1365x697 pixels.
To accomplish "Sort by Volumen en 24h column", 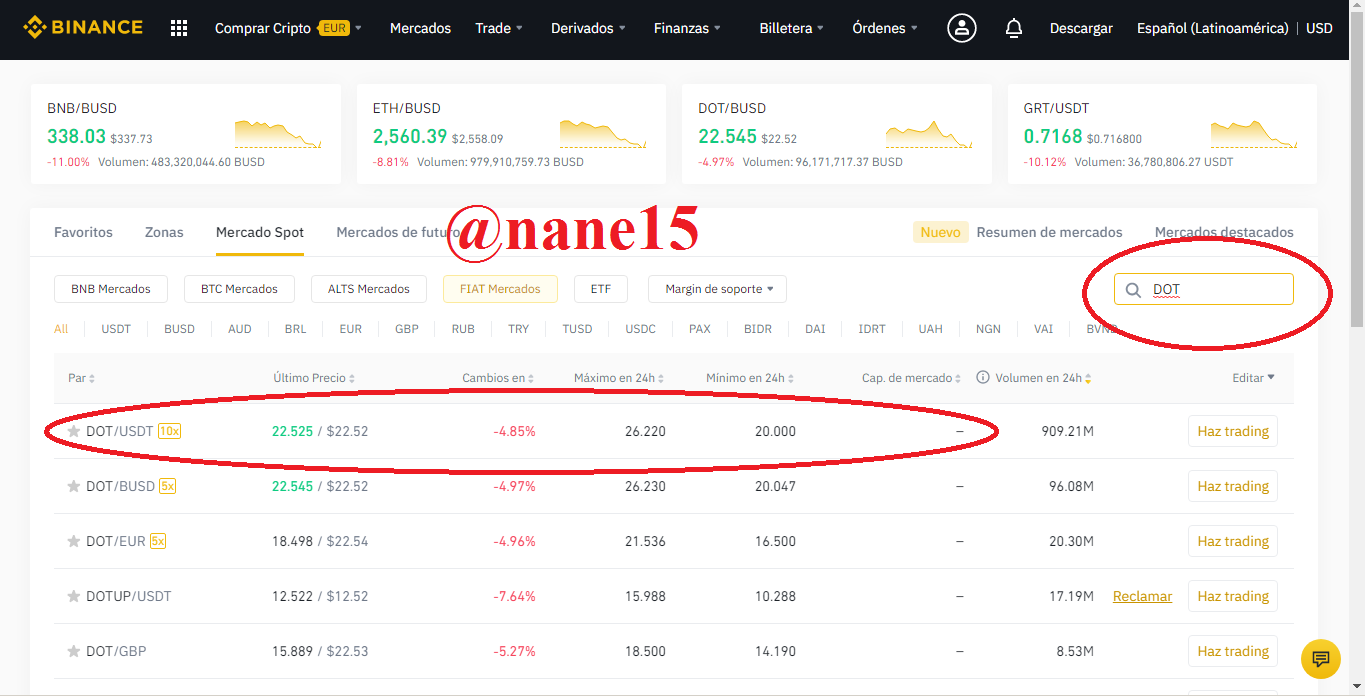I will 1044,378.
